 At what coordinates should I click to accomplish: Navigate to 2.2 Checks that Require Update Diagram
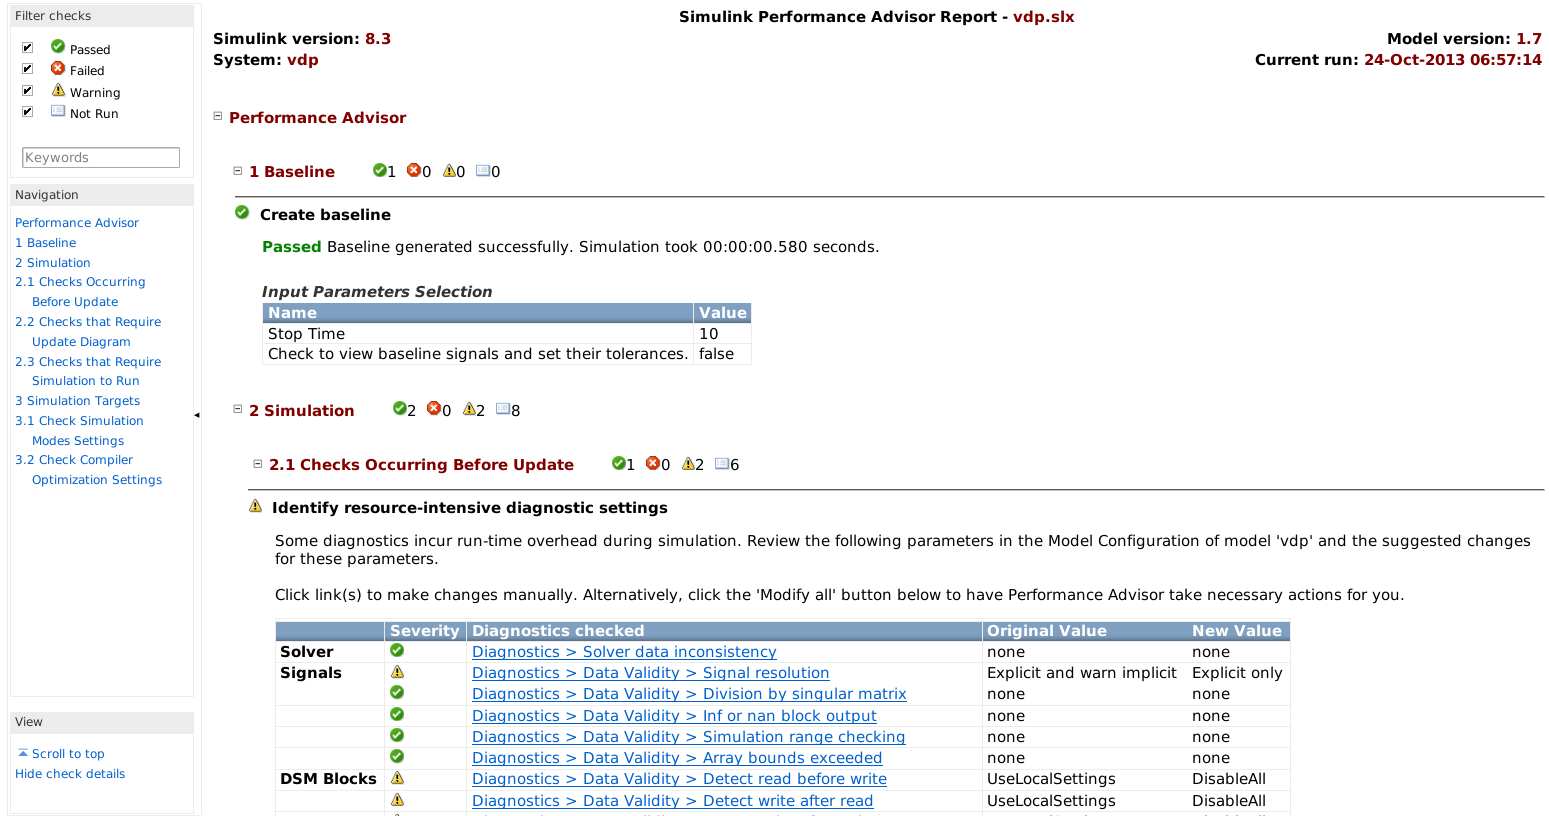(x=88, y=332)
